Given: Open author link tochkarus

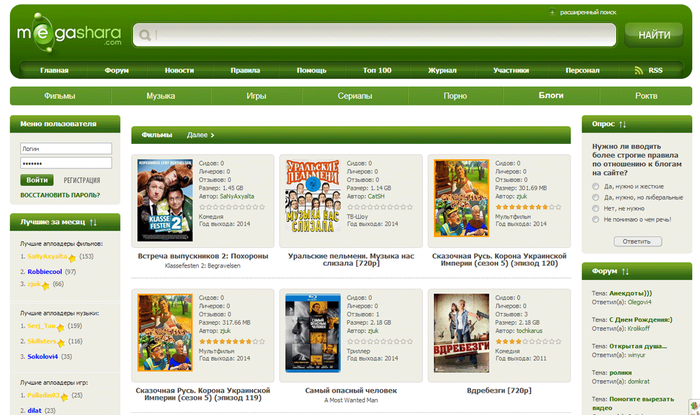Looking at the screenshot, I should point(529,331).
